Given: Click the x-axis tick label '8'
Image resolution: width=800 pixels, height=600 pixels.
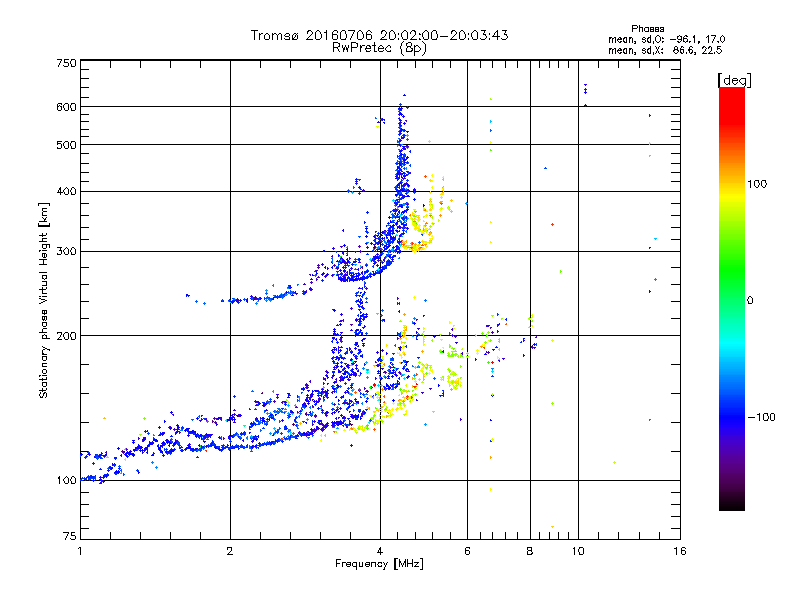Looking at the screenshot, I should (530, 551).
